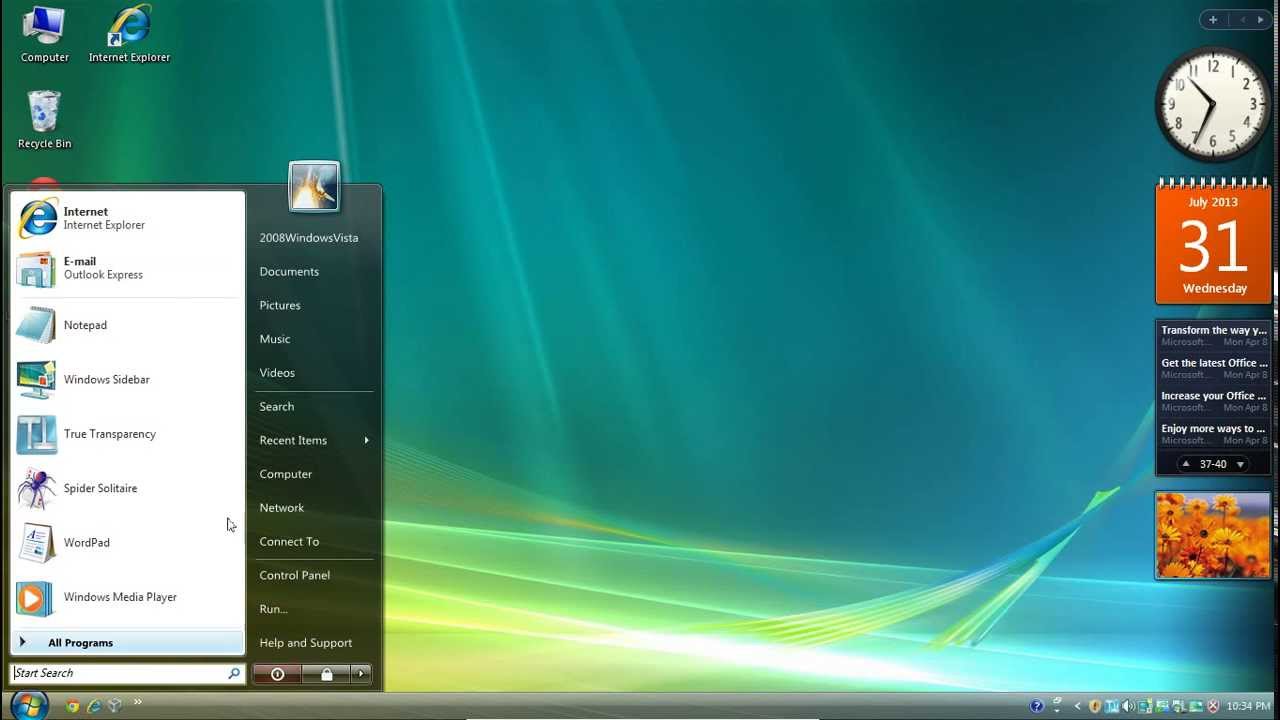The width and height of the screenshot is (1280, 720).
Task: Expand All Programs
Action: pyautogui.click(x=127, y=643)
